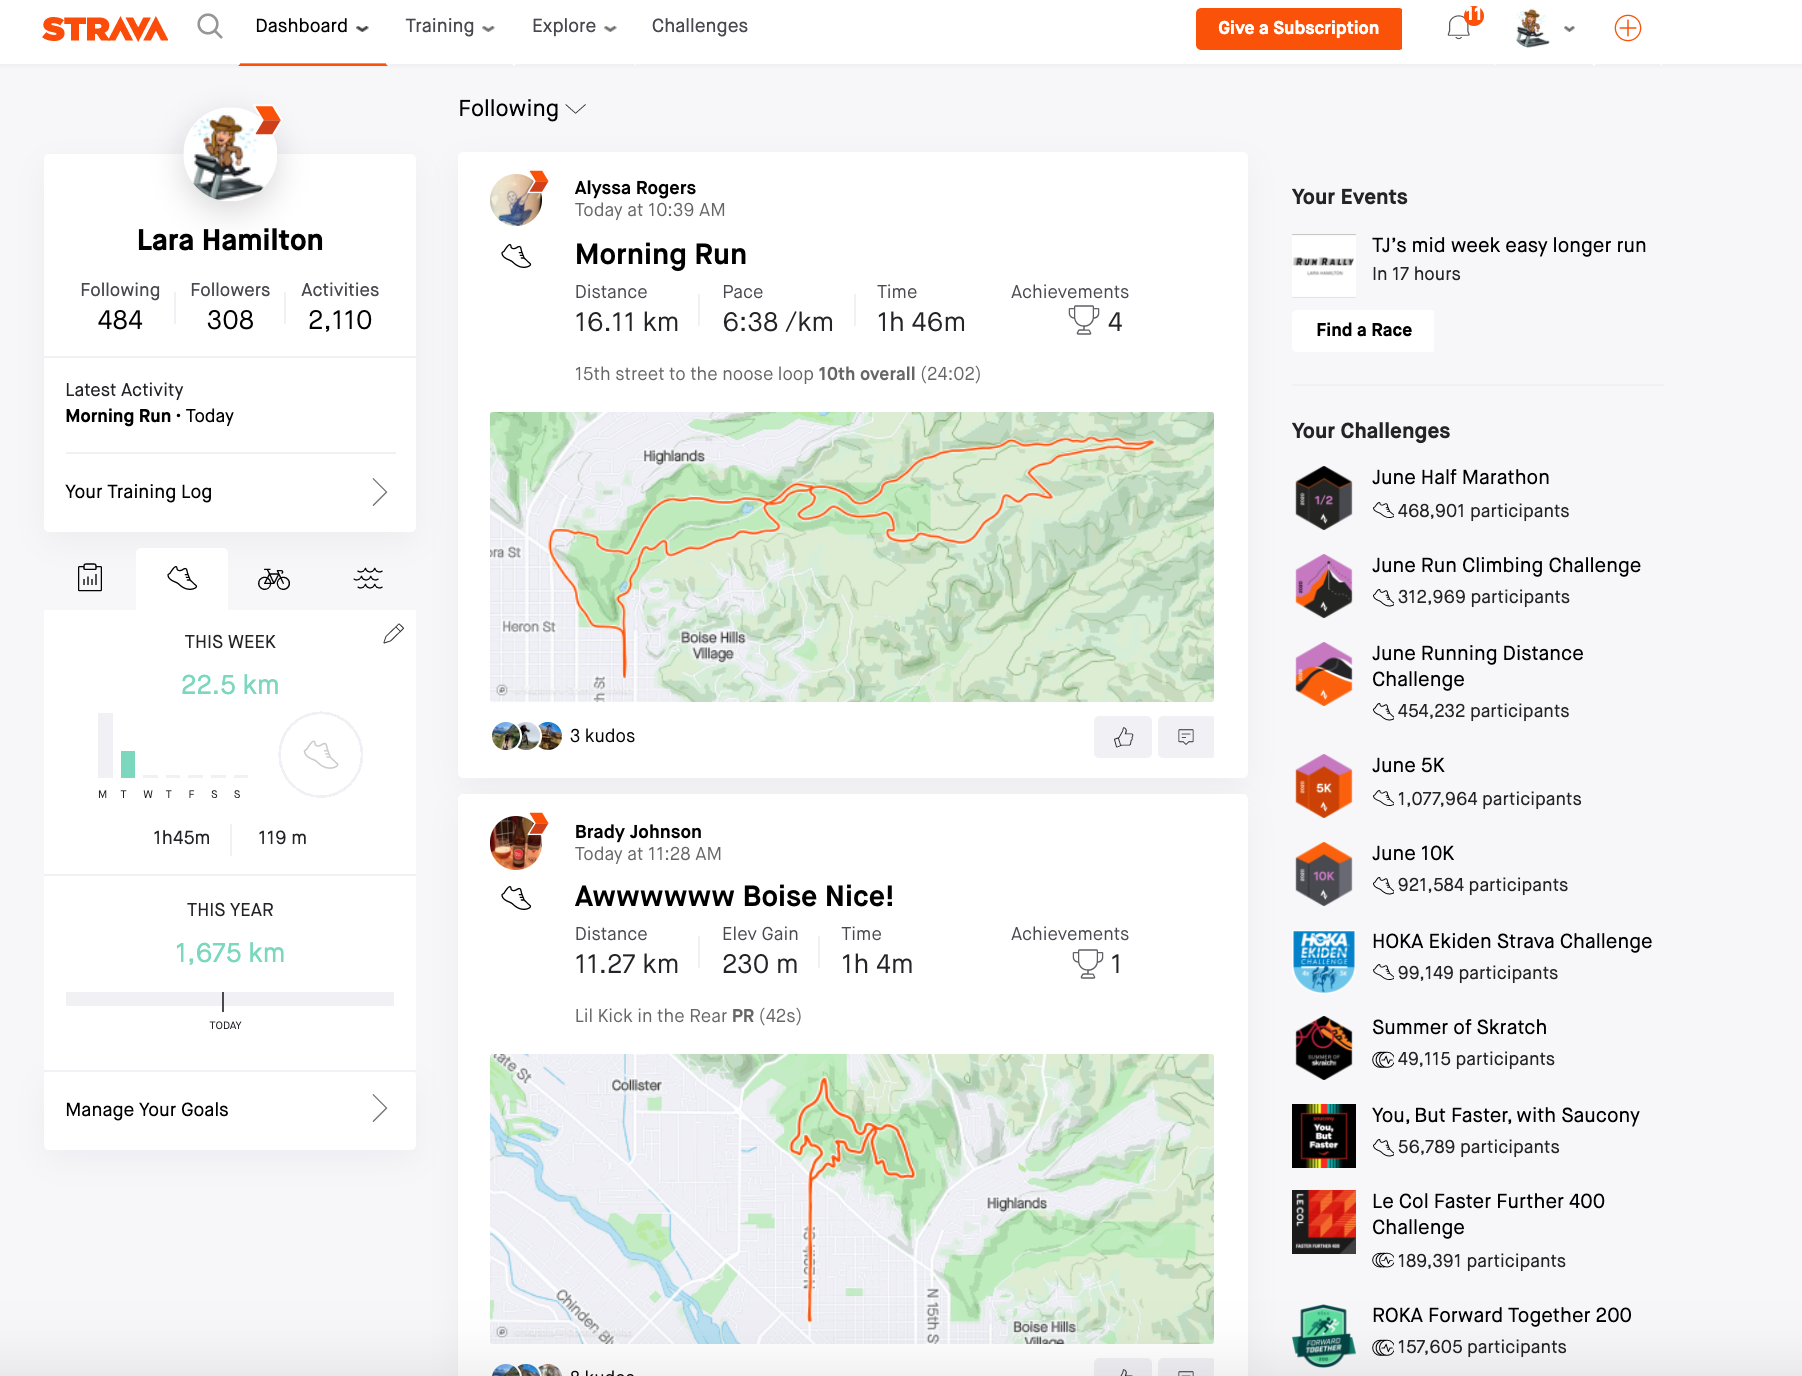Select the swimming stats icon
1802x1376 pixels.
click(x=368, y=577)
